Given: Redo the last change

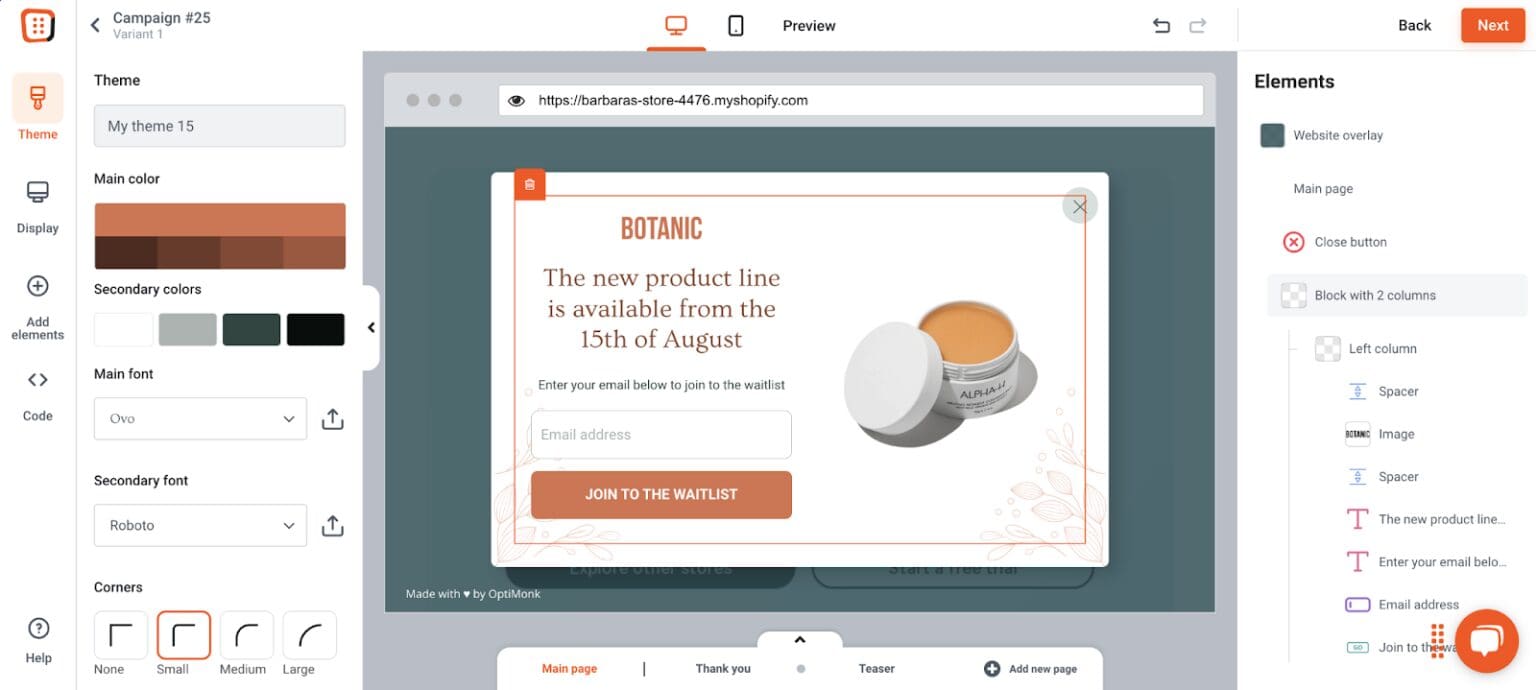Looking at the screenshot, I should 1197,25.
